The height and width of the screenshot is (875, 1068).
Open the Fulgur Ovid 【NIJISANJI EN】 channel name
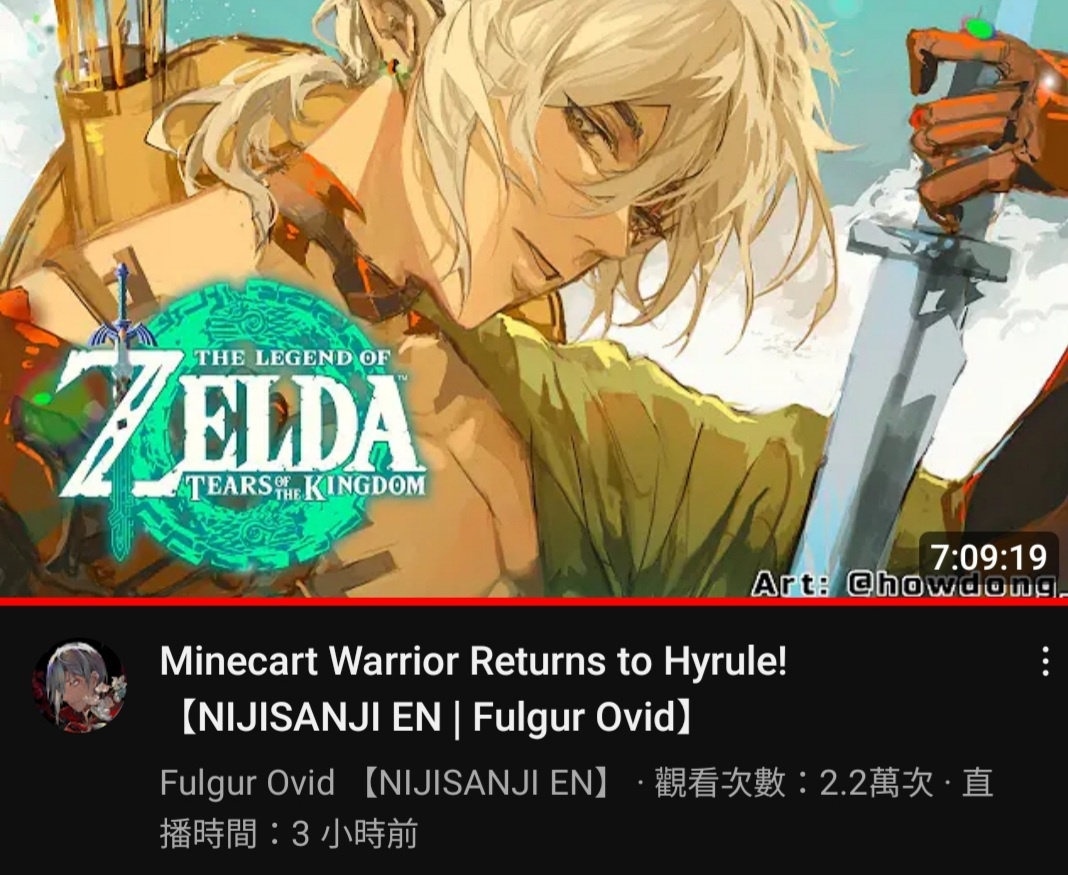pos(386,783)
